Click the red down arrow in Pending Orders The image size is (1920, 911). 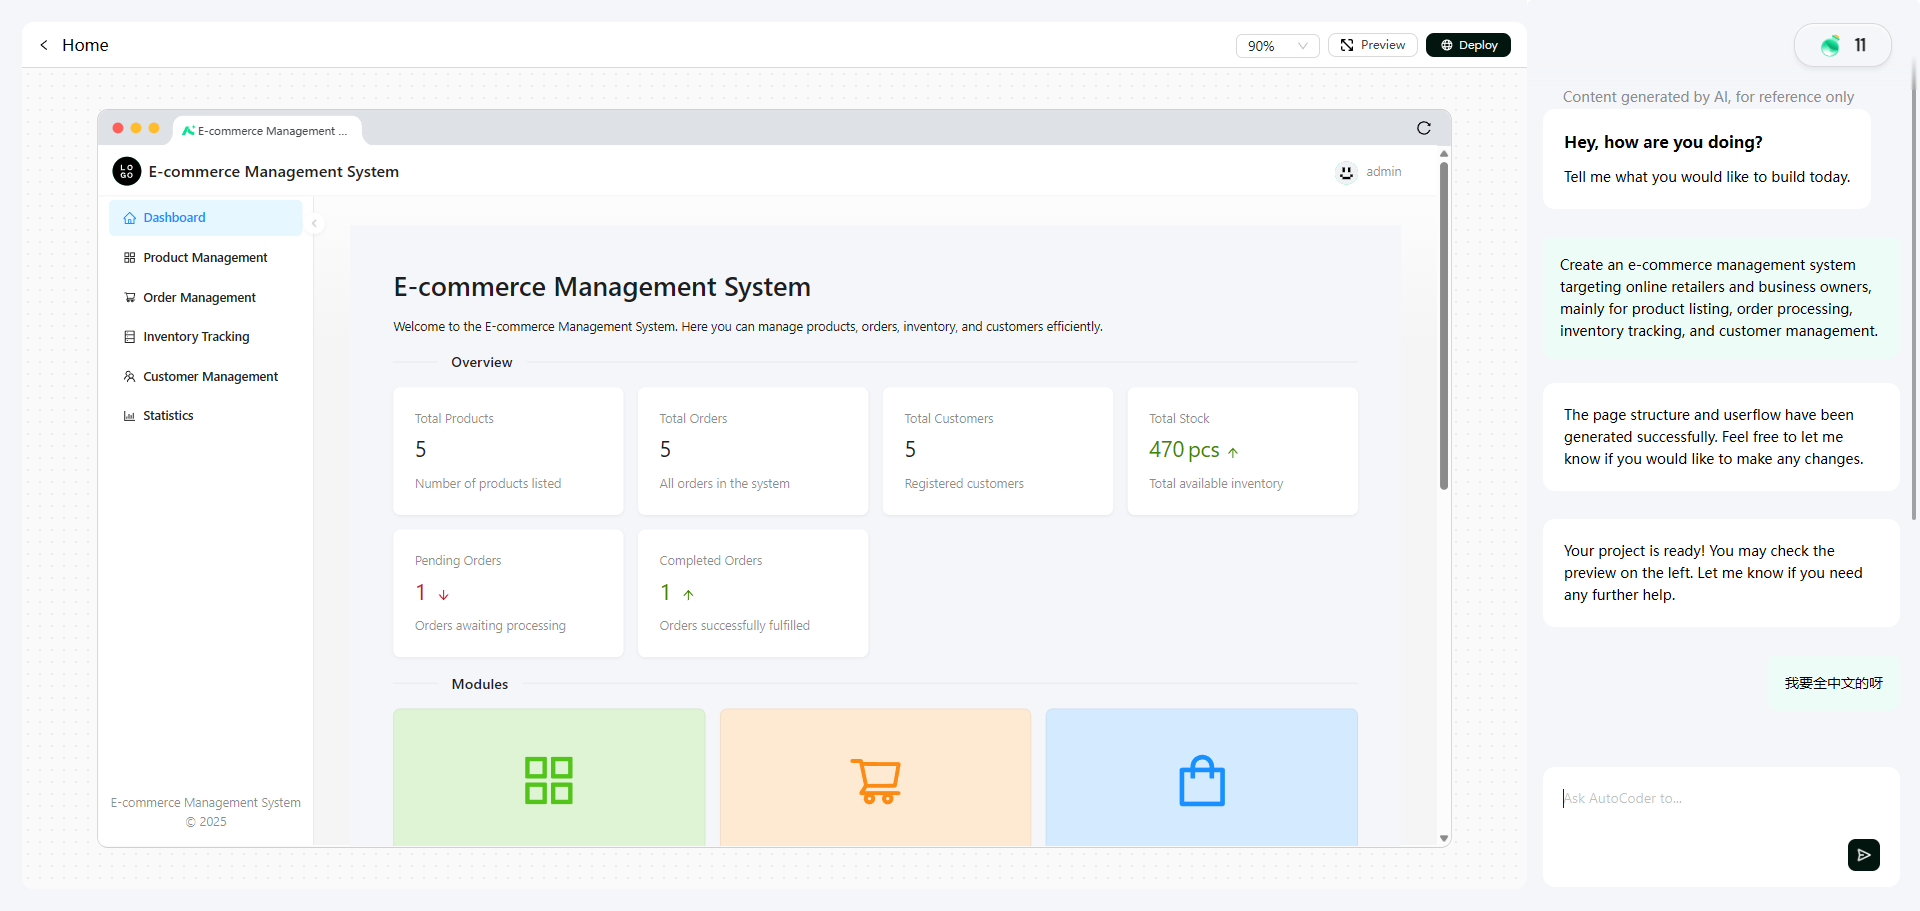click(x=443, y=594)
